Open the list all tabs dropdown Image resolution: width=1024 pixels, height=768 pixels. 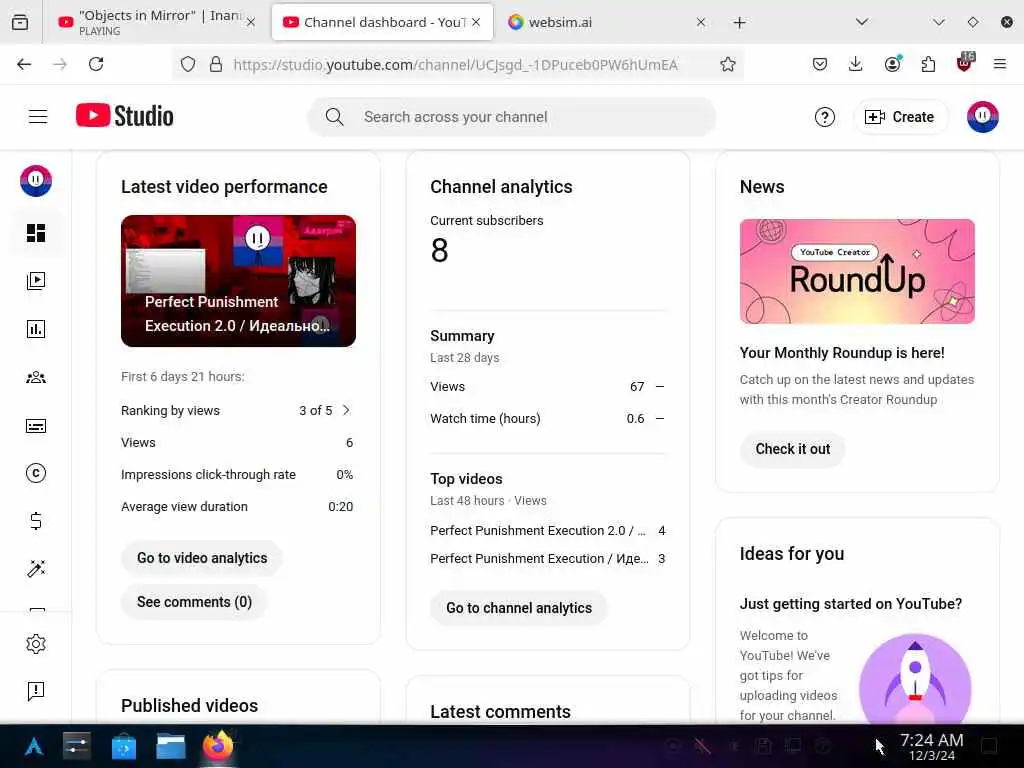click(862, 22)
